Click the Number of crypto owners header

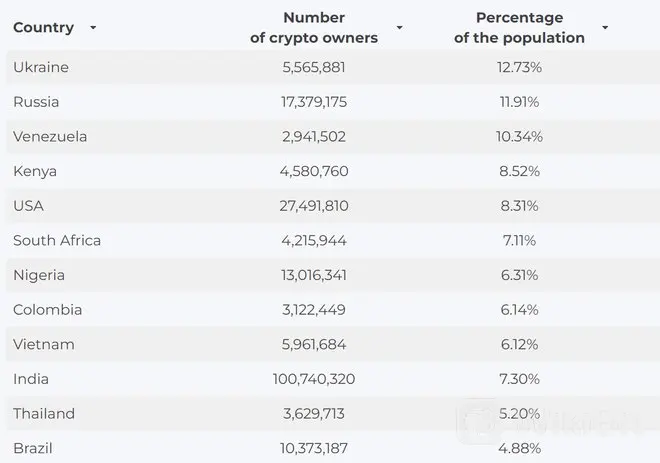click(314, 28)
